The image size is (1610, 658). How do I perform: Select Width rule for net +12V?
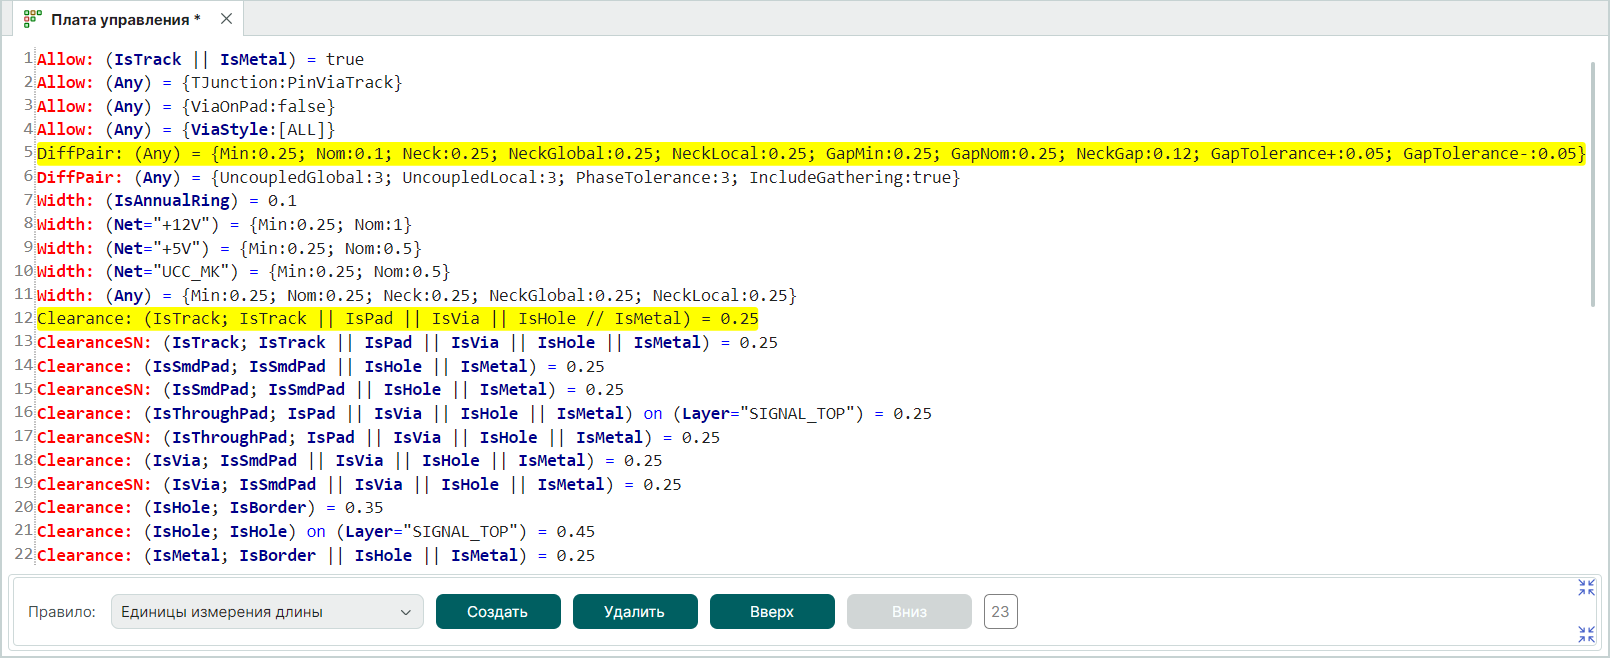(224, 224)
